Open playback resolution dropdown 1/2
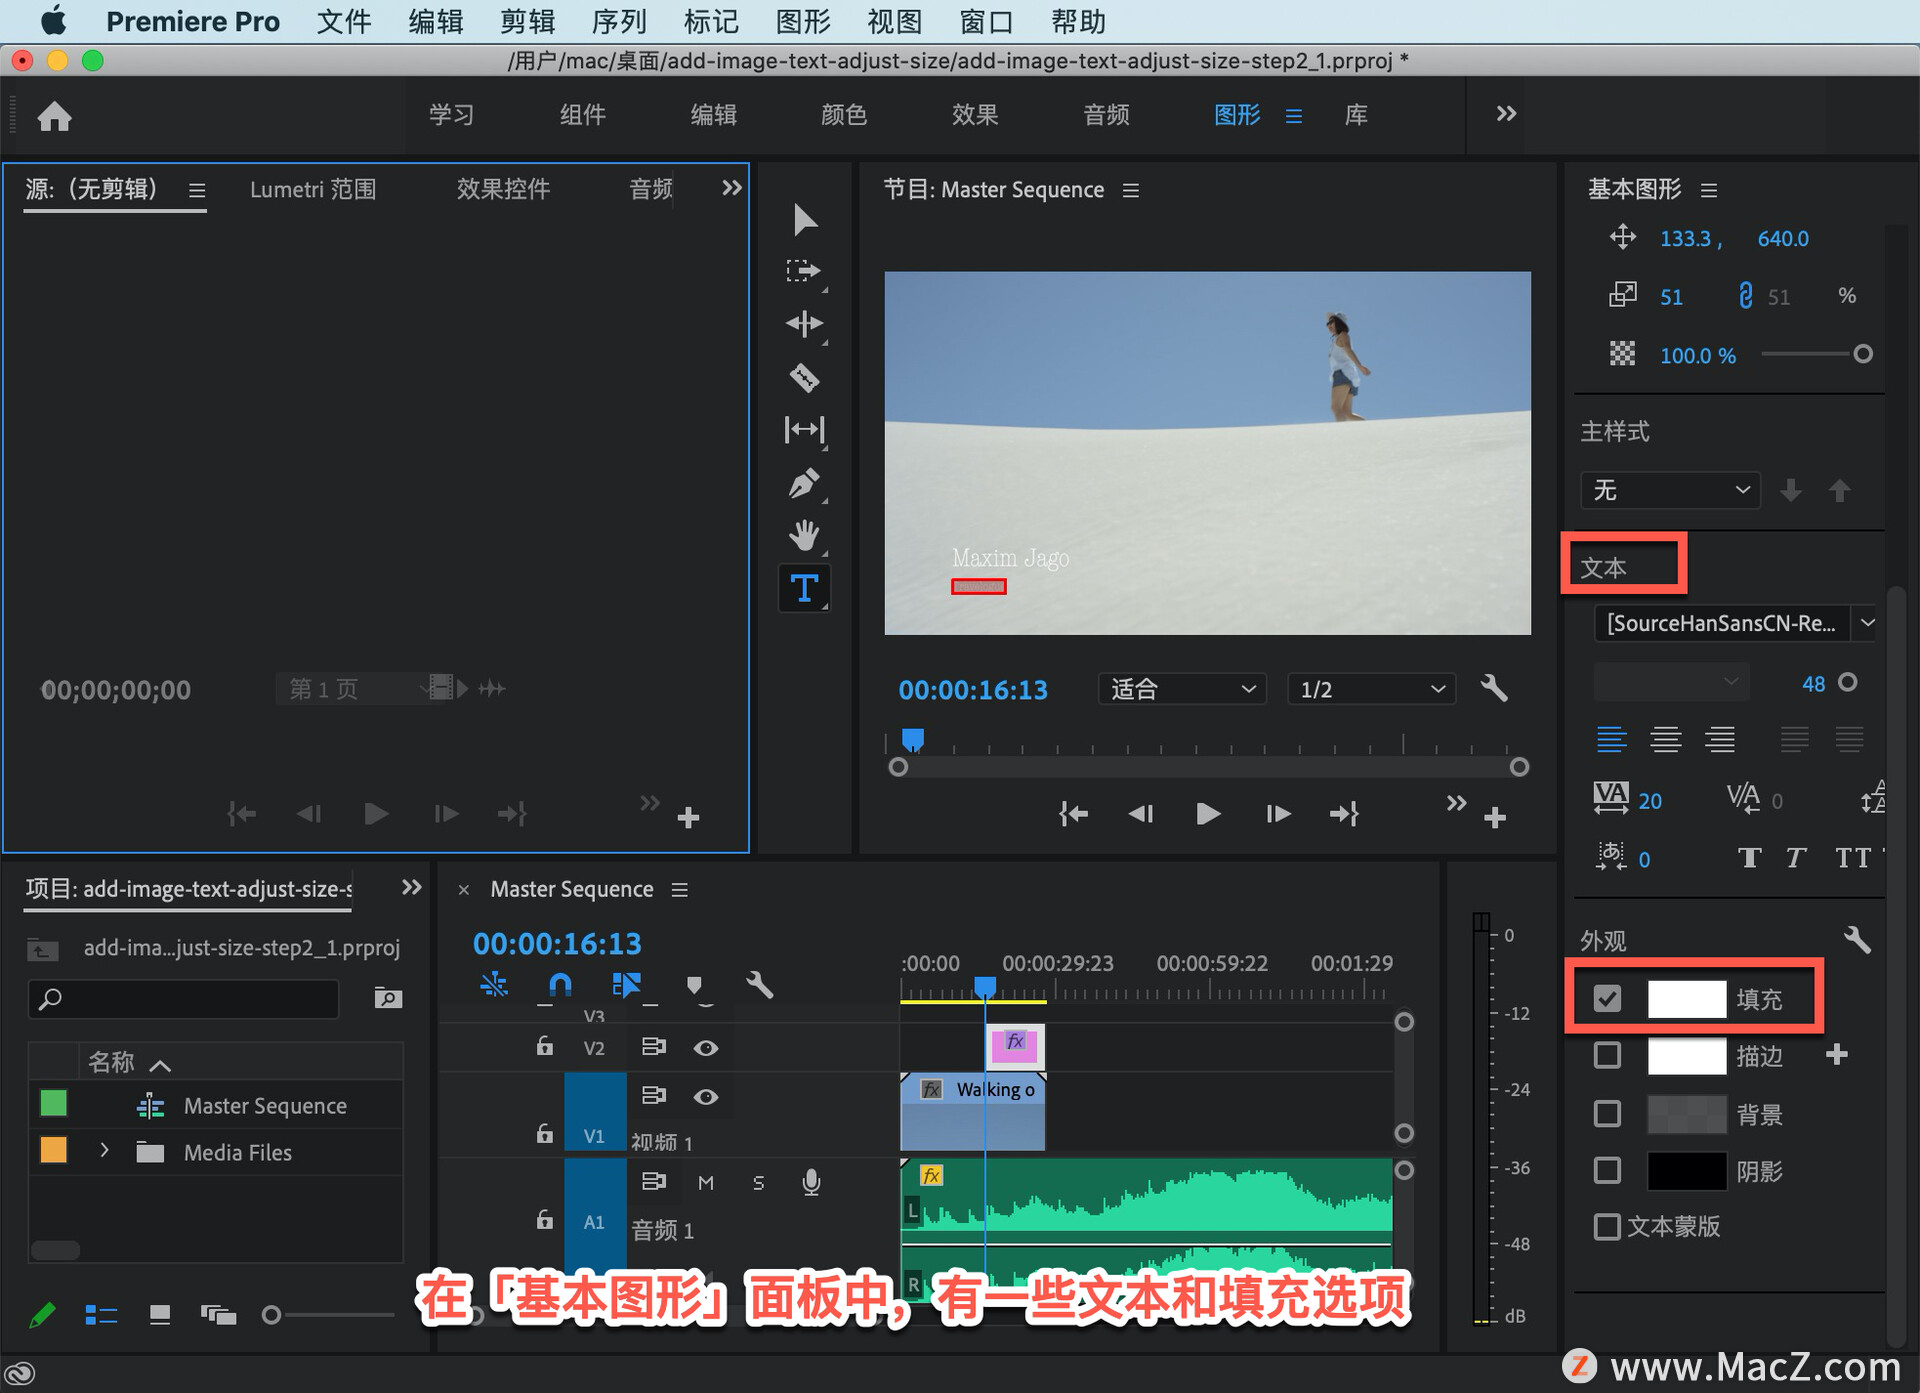Screen dimensions: 1920x1393 (1371, 689)
